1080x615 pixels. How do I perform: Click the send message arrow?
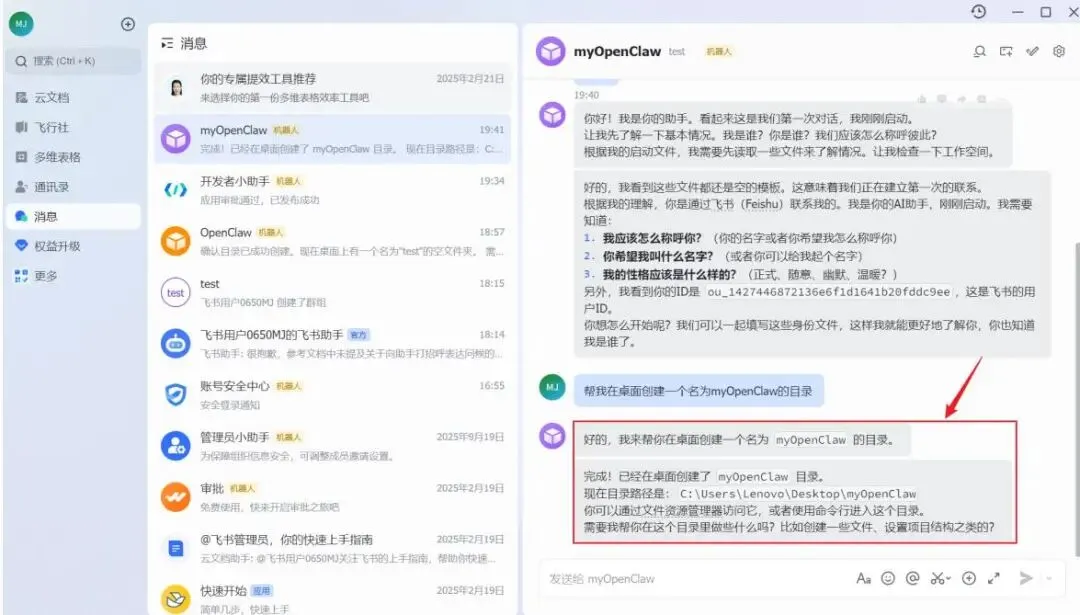point(1026,578)
